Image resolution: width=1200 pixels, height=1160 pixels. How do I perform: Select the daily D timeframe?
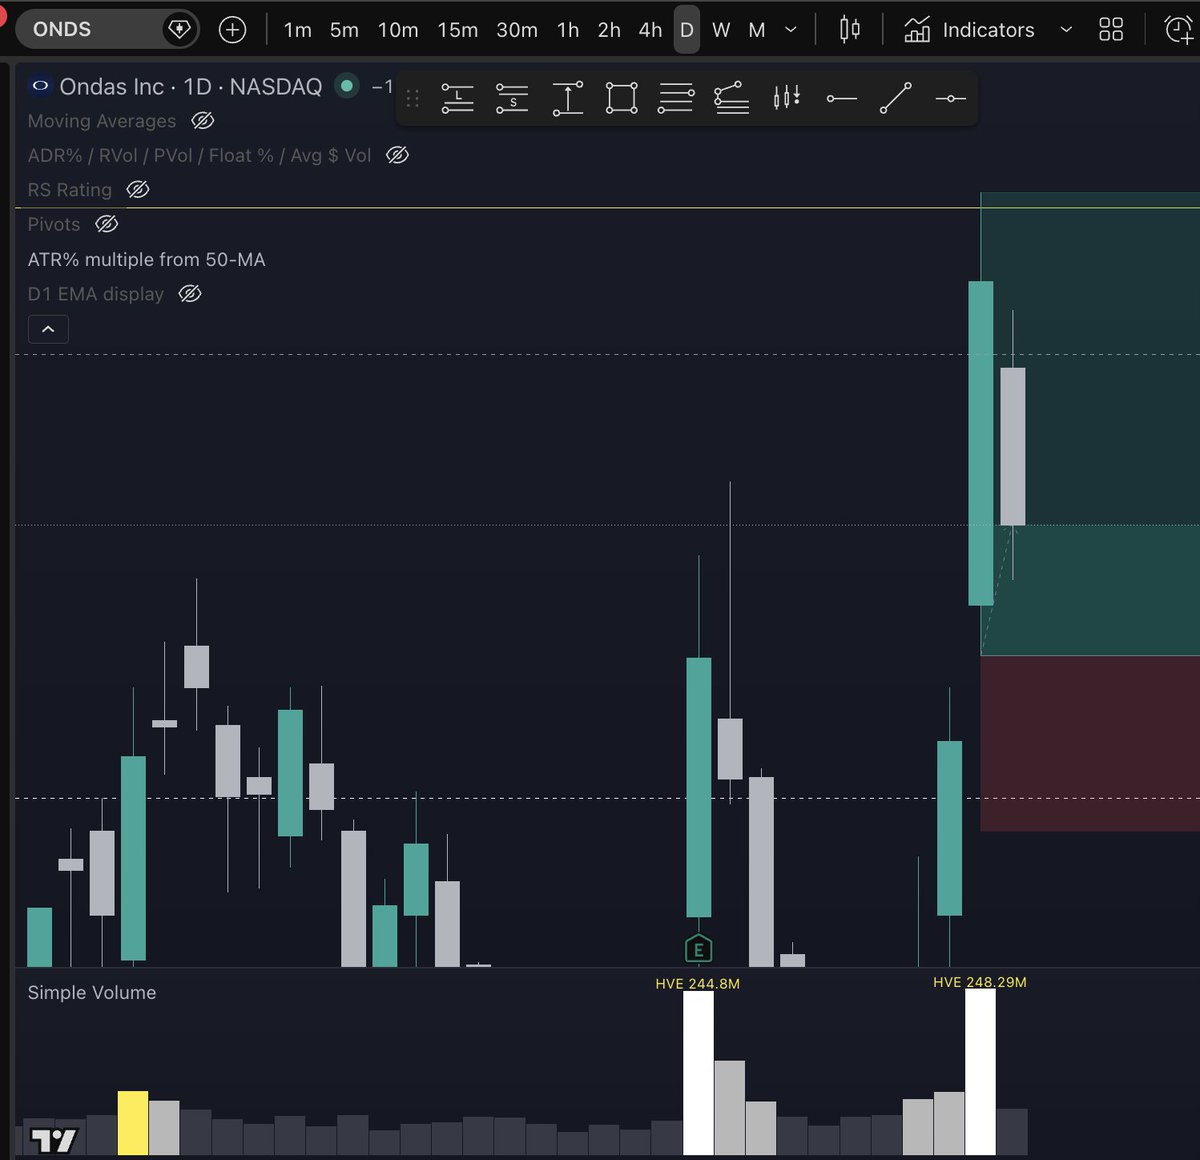click(687, 30)
